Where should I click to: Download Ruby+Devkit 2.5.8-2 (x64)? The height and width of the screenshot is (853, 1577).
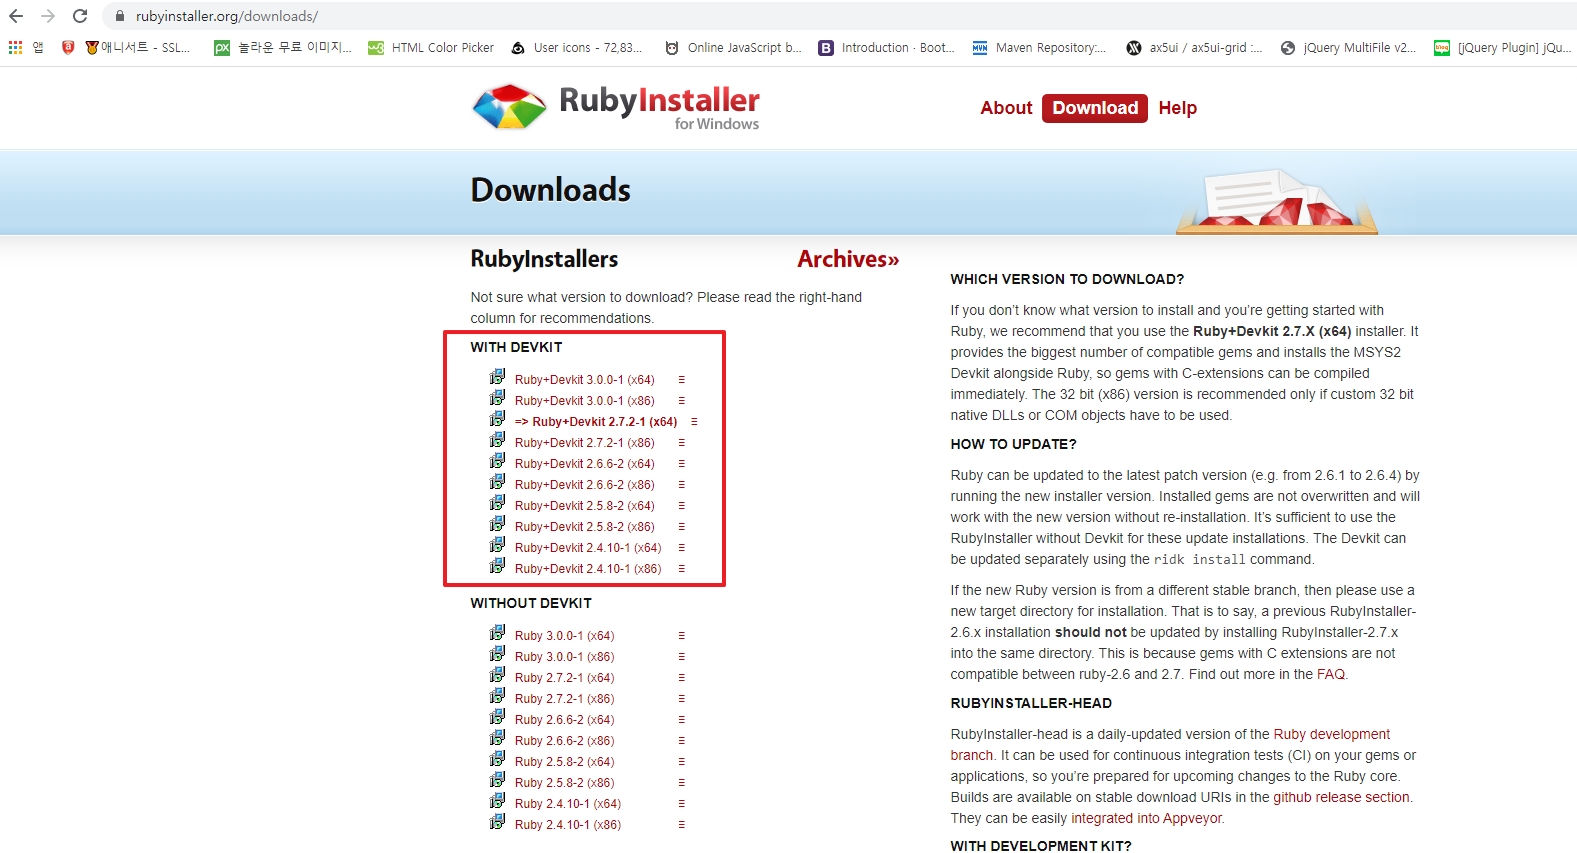point(585,506)
